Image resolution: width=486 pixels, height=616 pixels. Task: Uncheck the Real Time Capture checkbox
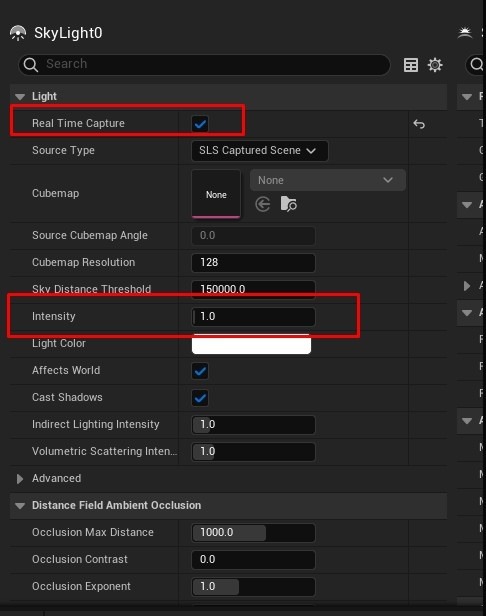point(200,124)
